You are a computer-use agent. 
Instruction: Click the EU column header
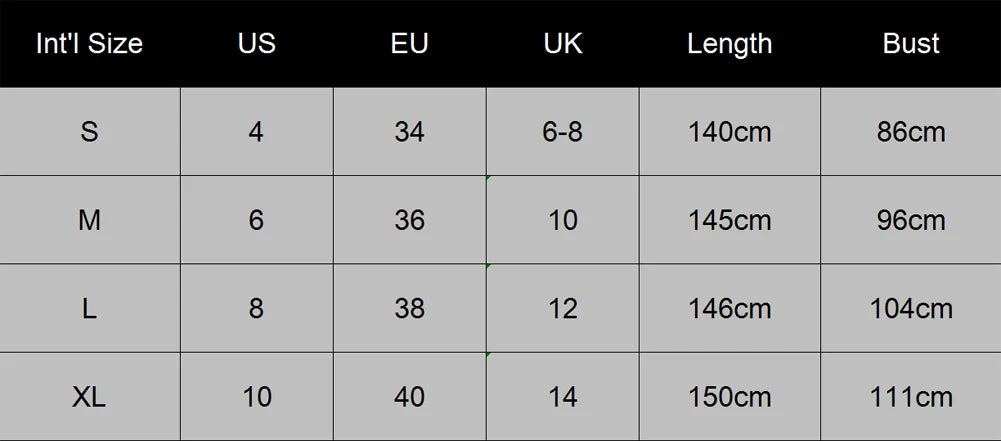pos(409,43)
